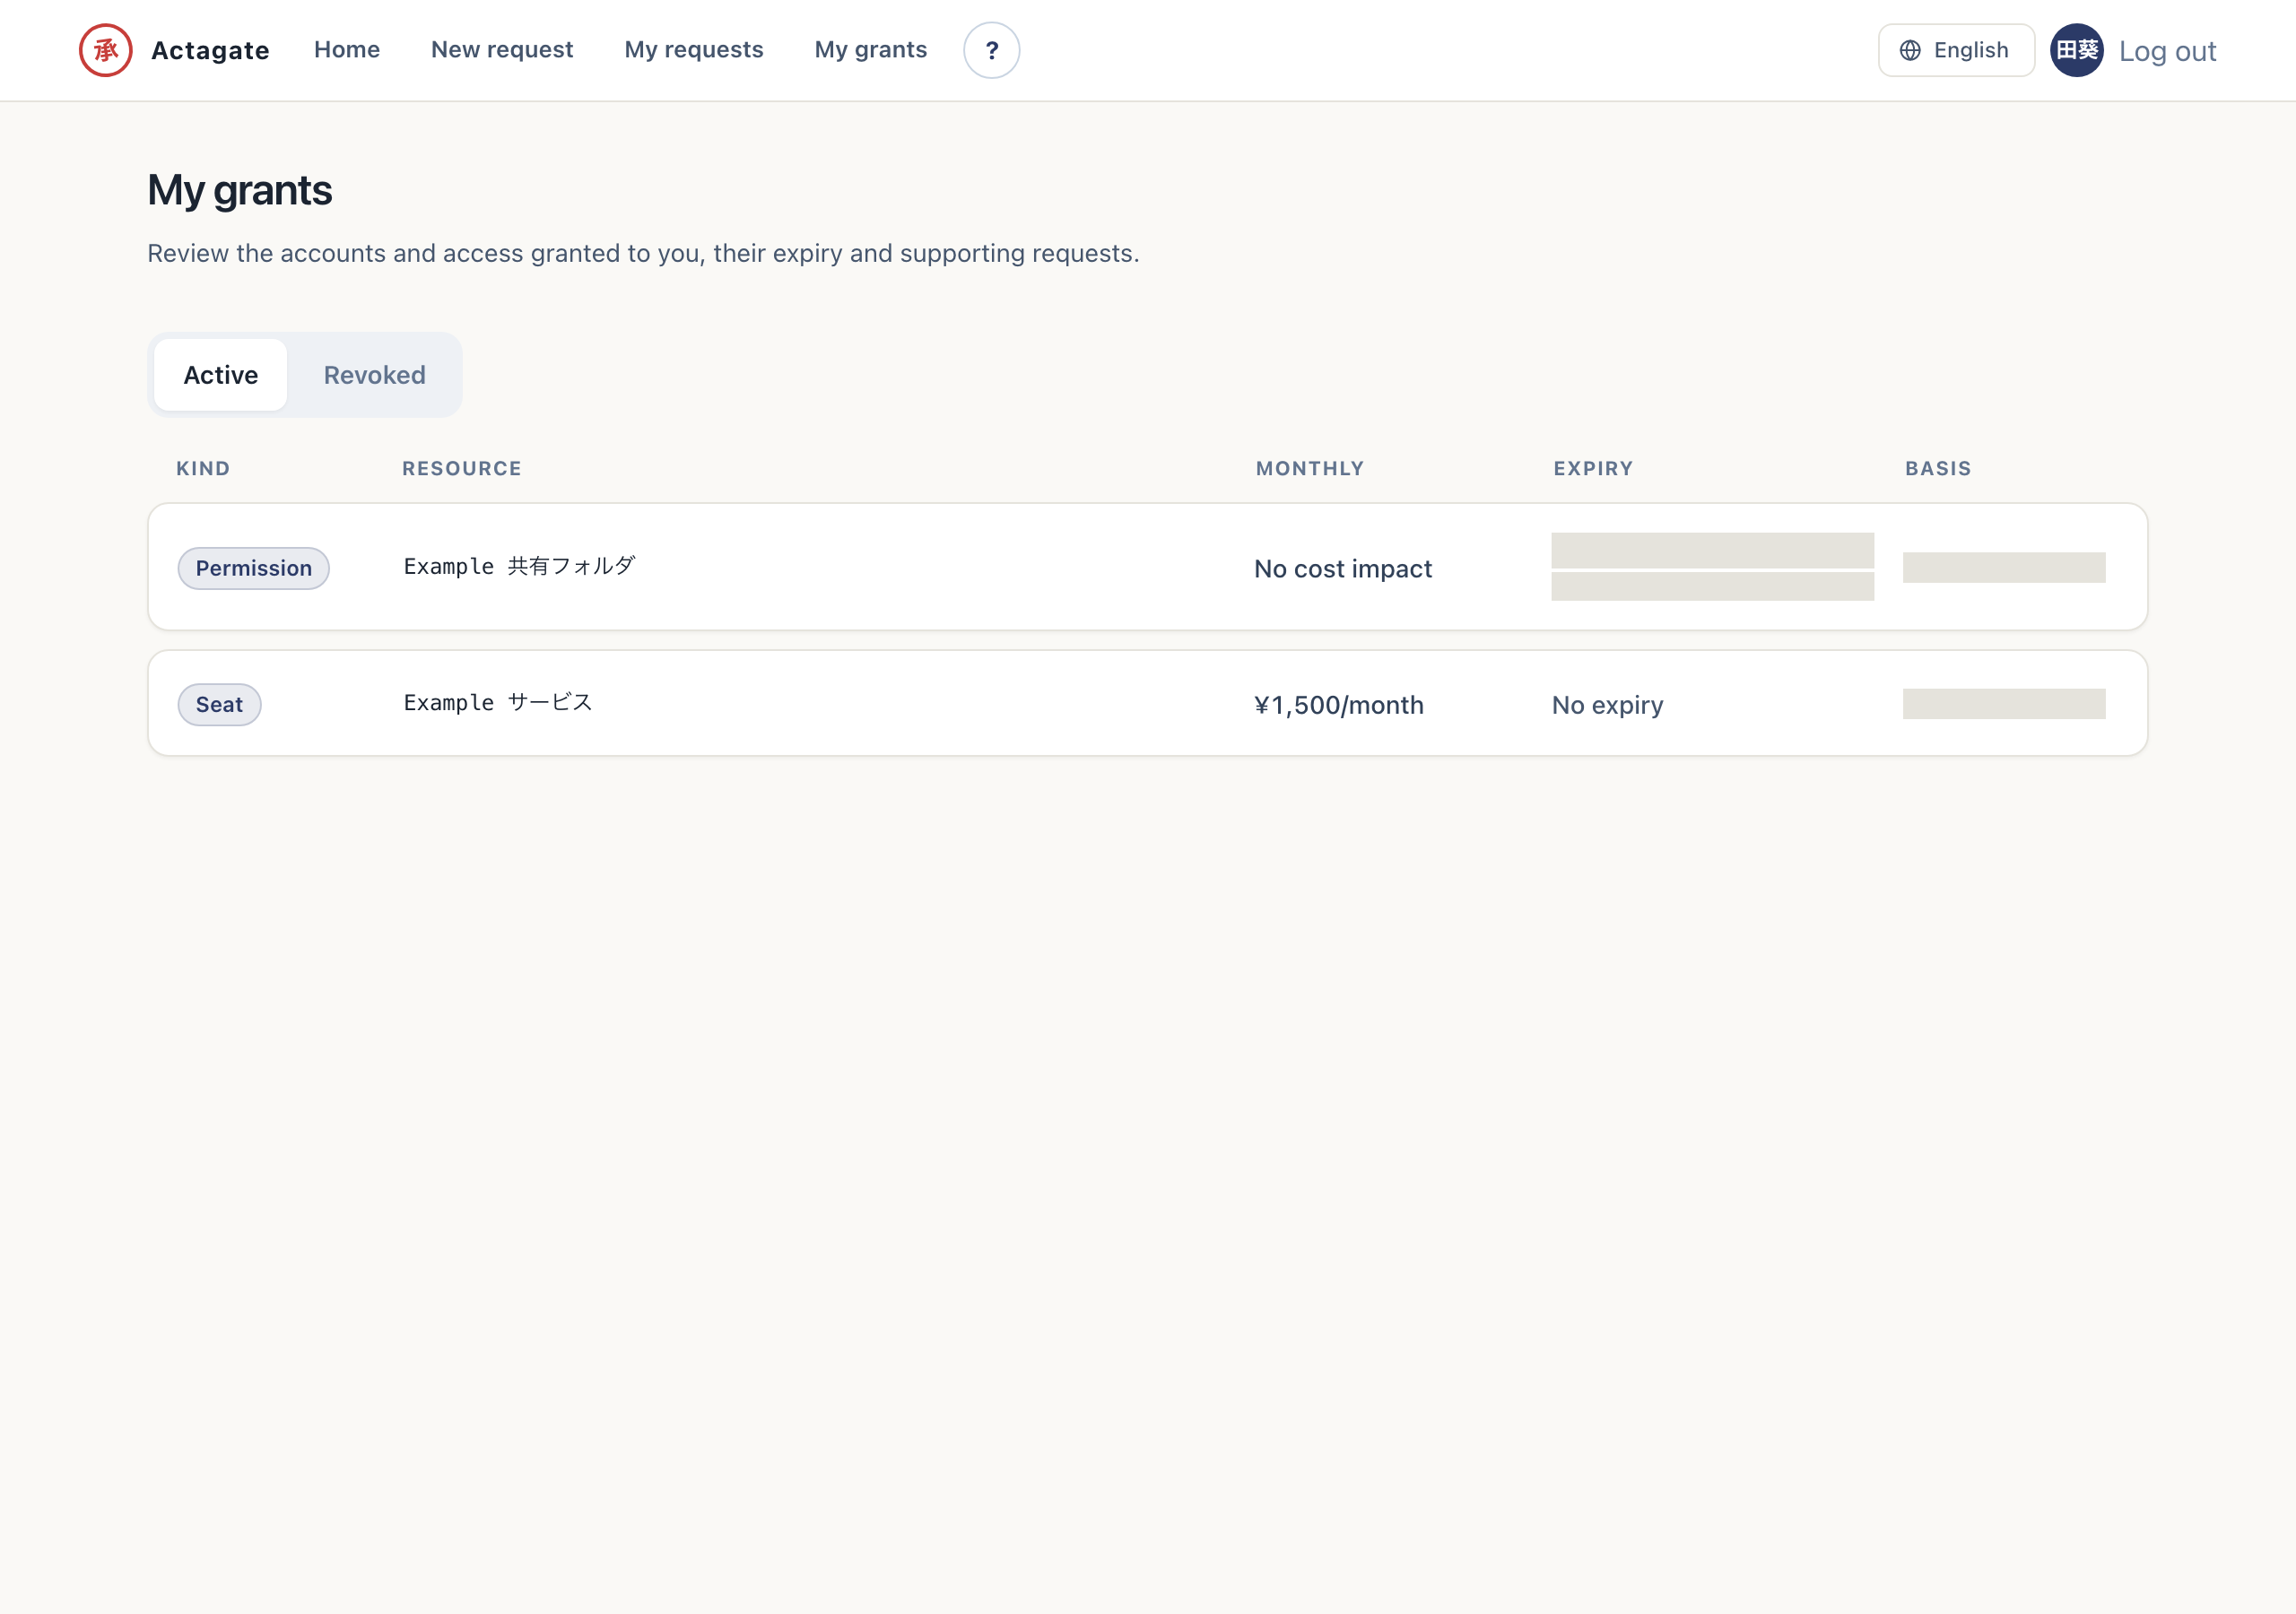Click the KIND column header
Image resolution: width=2296 pixels, height=1614 pixels.
coord(203,468)
